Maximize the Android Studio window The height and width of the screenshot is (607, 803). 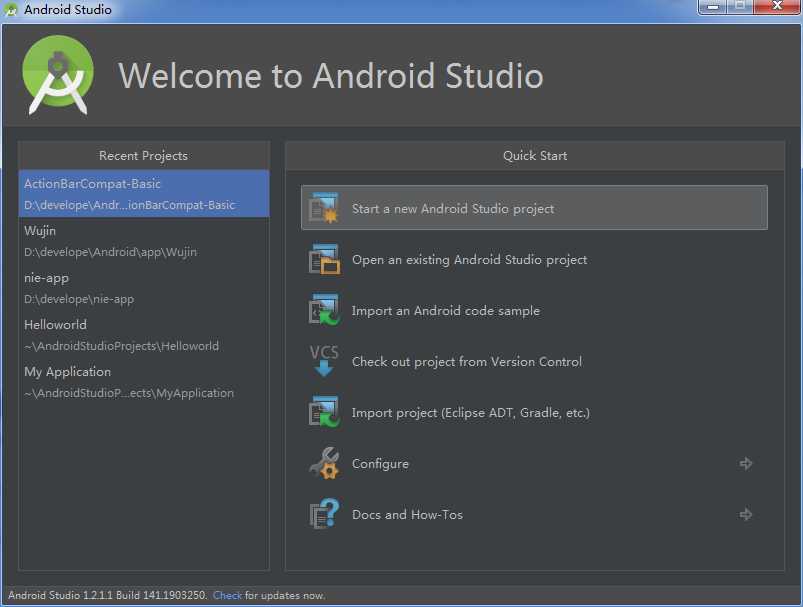[739, 7]
